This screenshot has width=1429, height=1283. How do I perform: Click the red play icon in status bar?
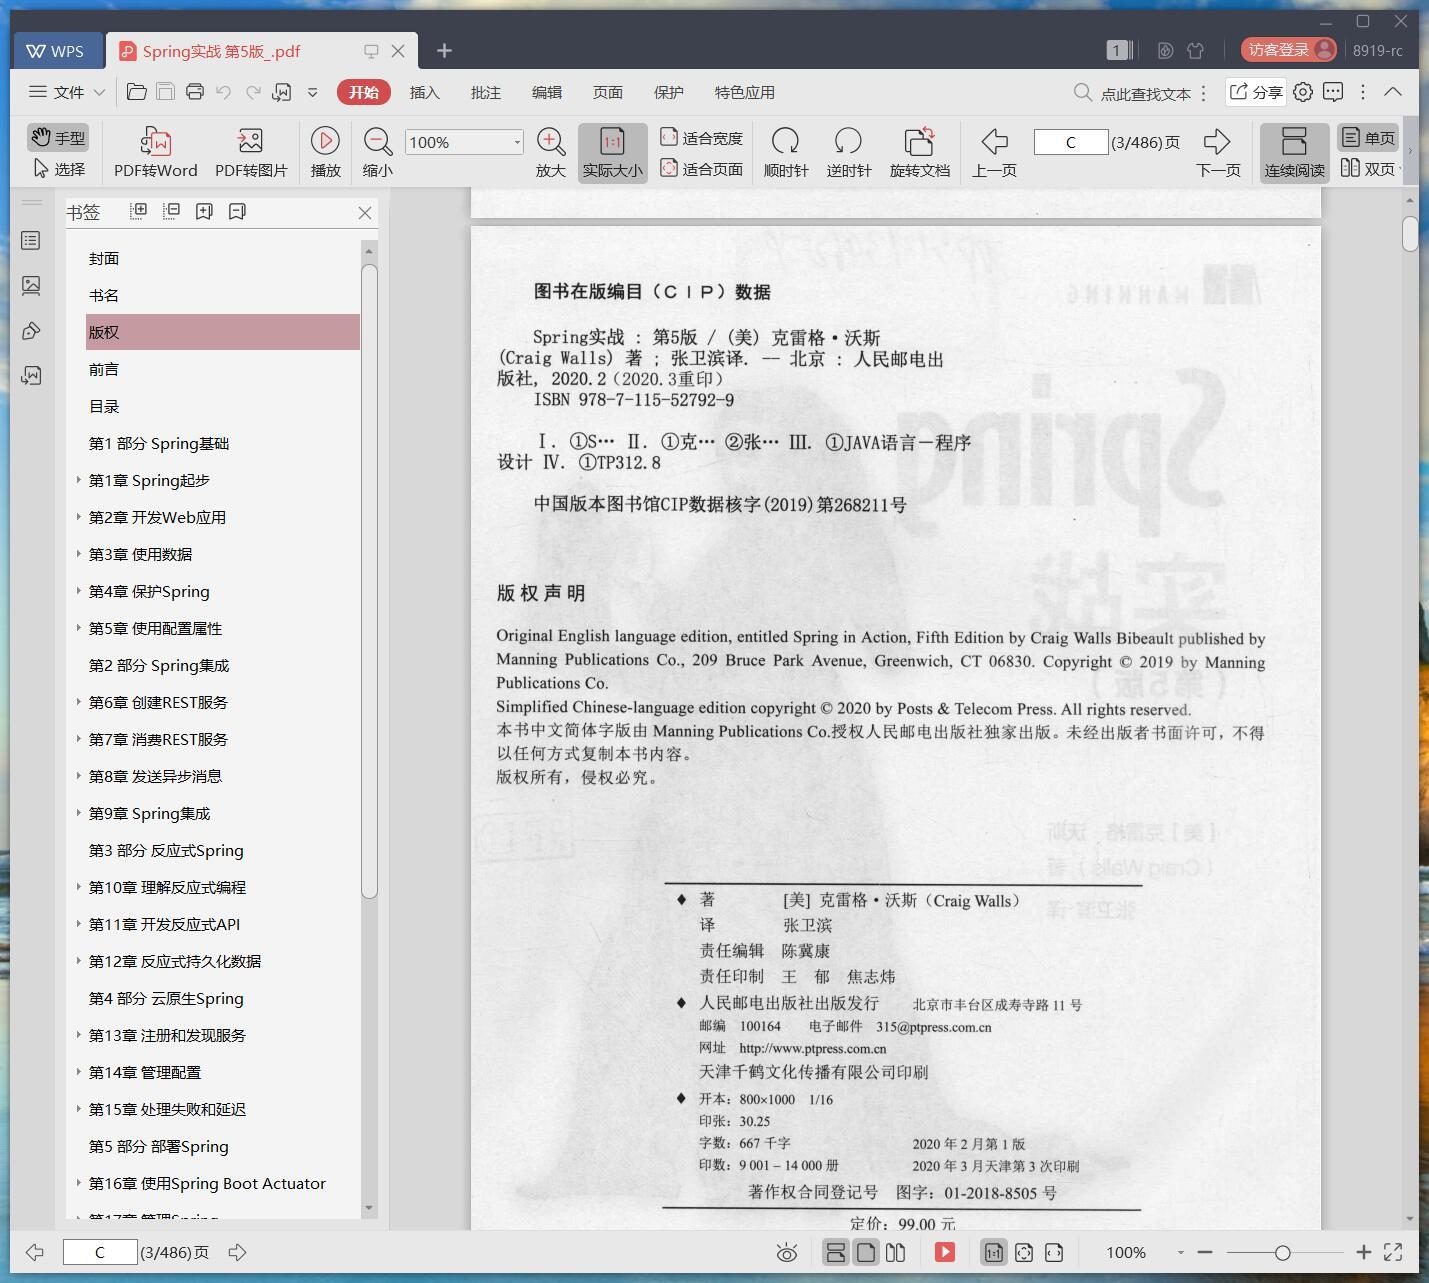click(x=945, y=1252)
